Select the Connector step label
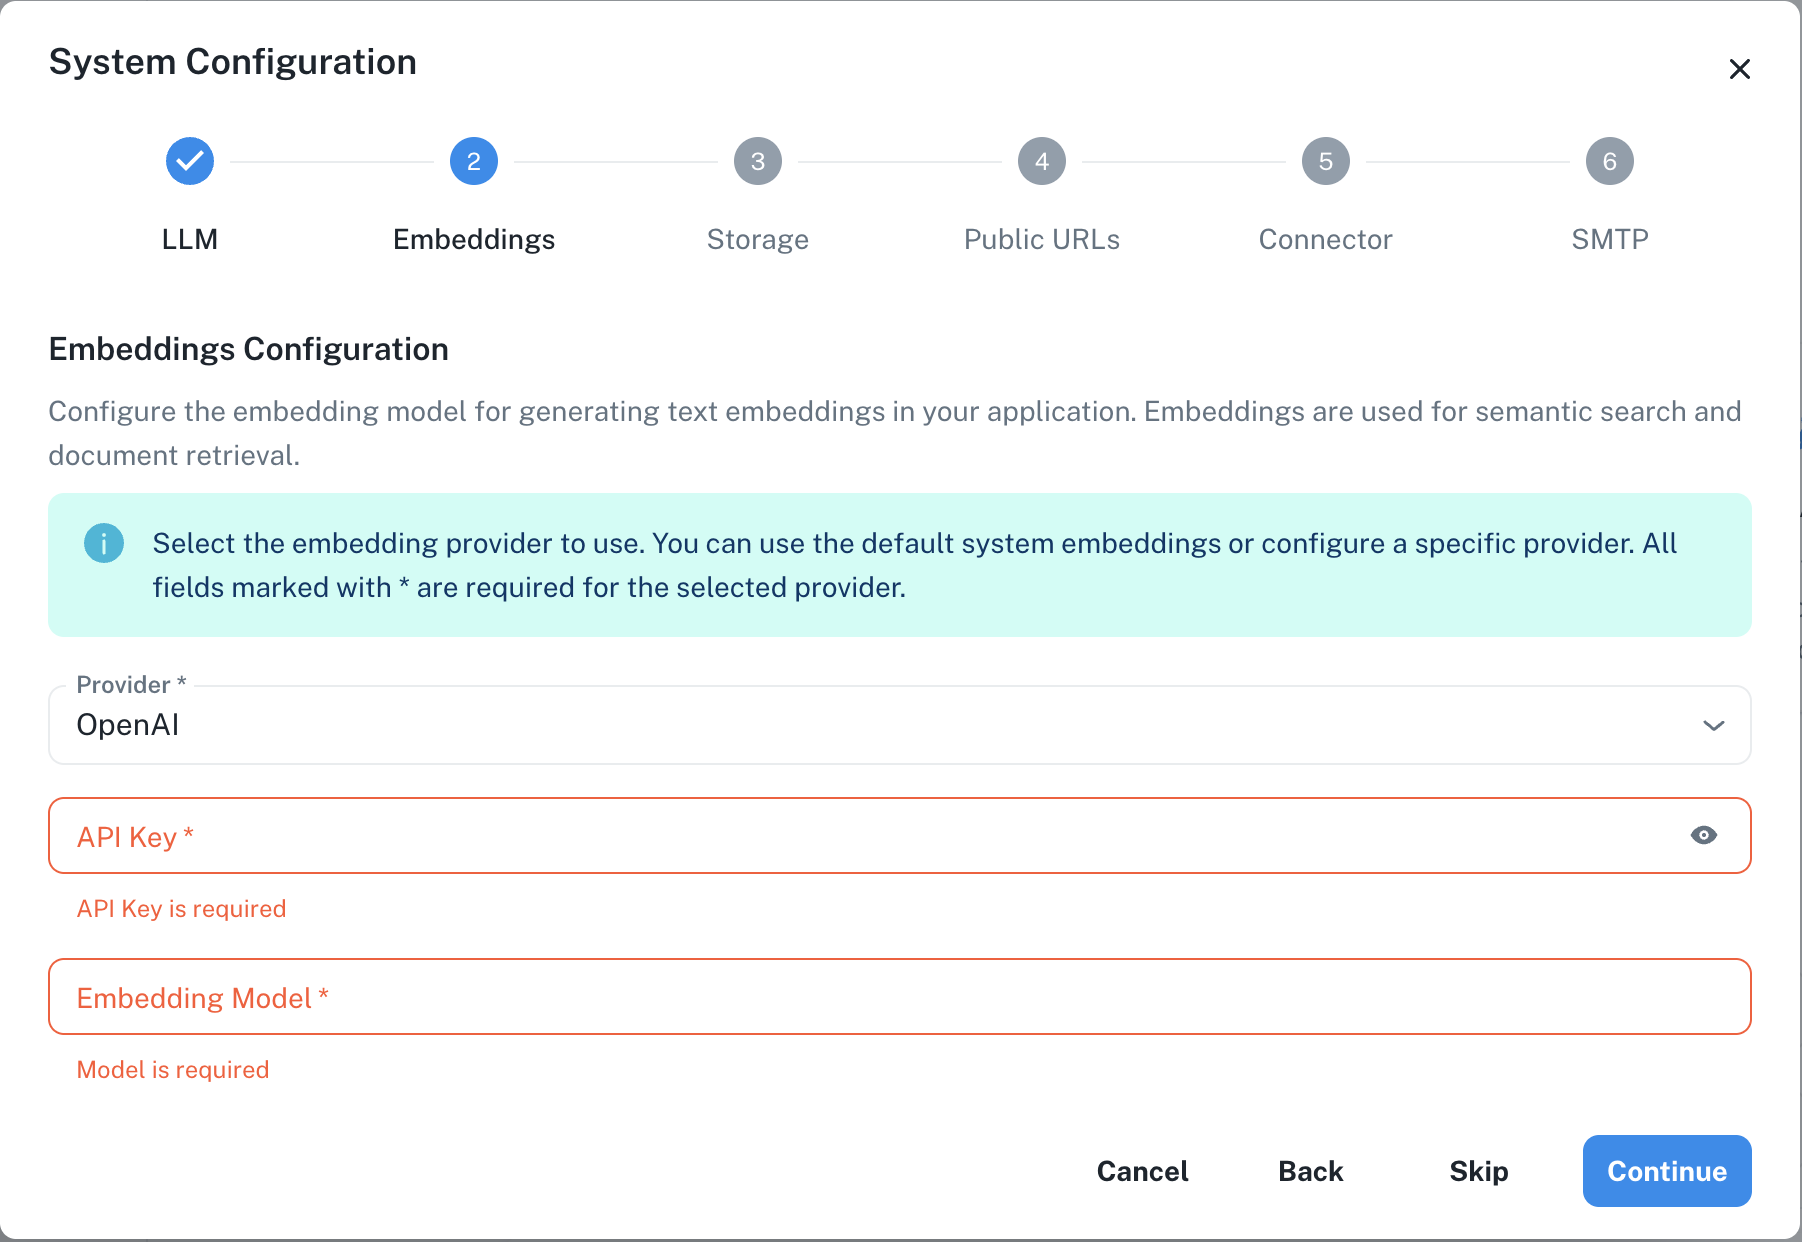1802x1242 pixels. click(x=1326, y=240)
